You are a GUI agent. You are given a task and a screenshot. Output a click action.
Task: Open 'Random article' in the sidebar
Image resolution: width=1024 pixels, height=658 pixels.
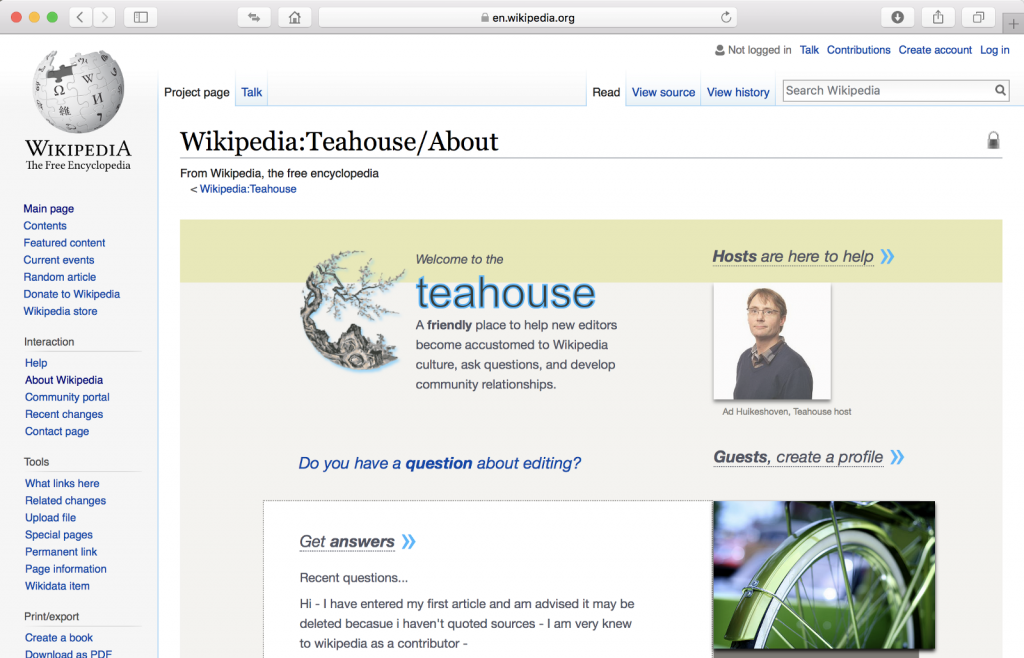pyautogui.click(x=60, y=277)
